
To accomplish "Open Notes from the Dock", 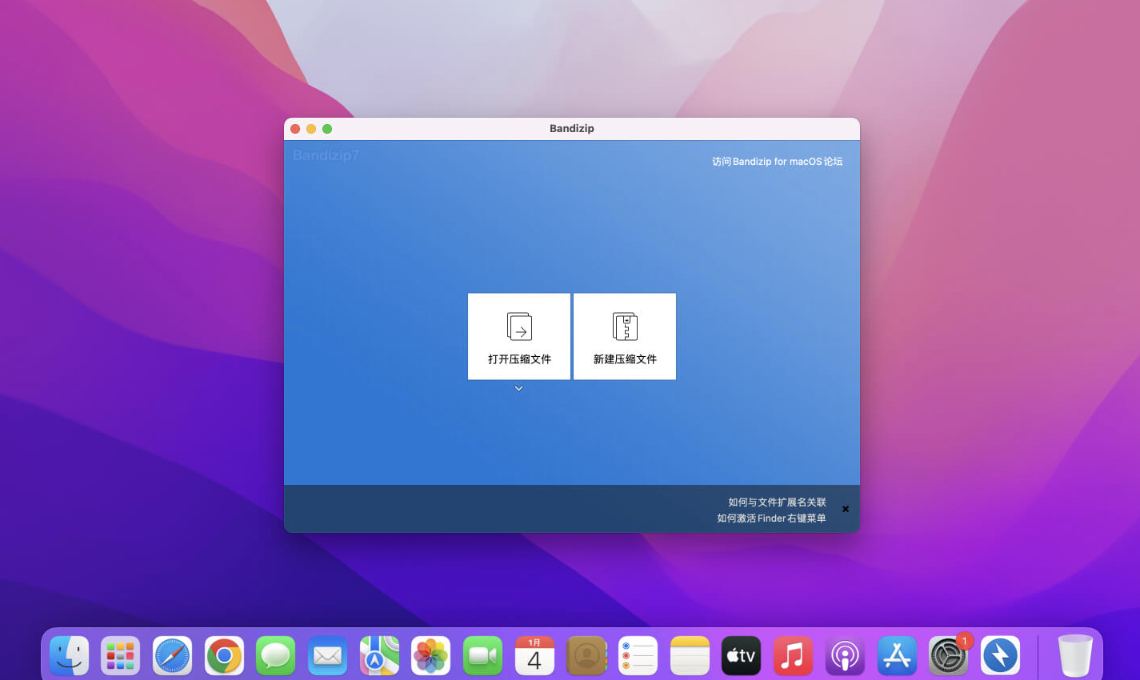I will click(689, 655).
